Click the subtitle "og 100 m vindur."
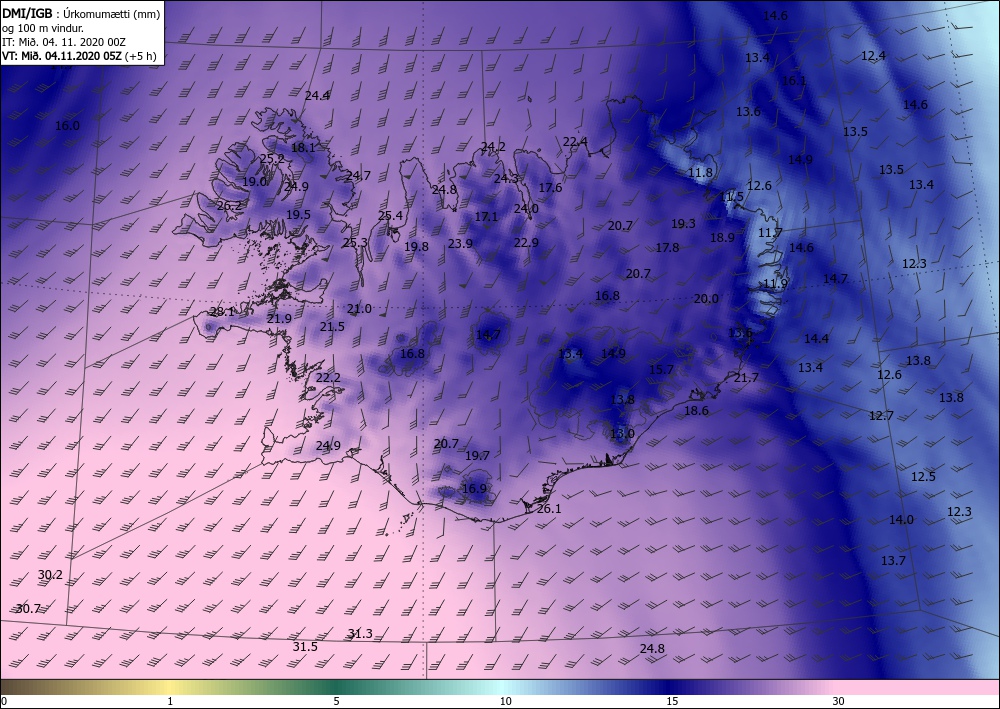The image size is (1000, 709). [x=43, y=28]
